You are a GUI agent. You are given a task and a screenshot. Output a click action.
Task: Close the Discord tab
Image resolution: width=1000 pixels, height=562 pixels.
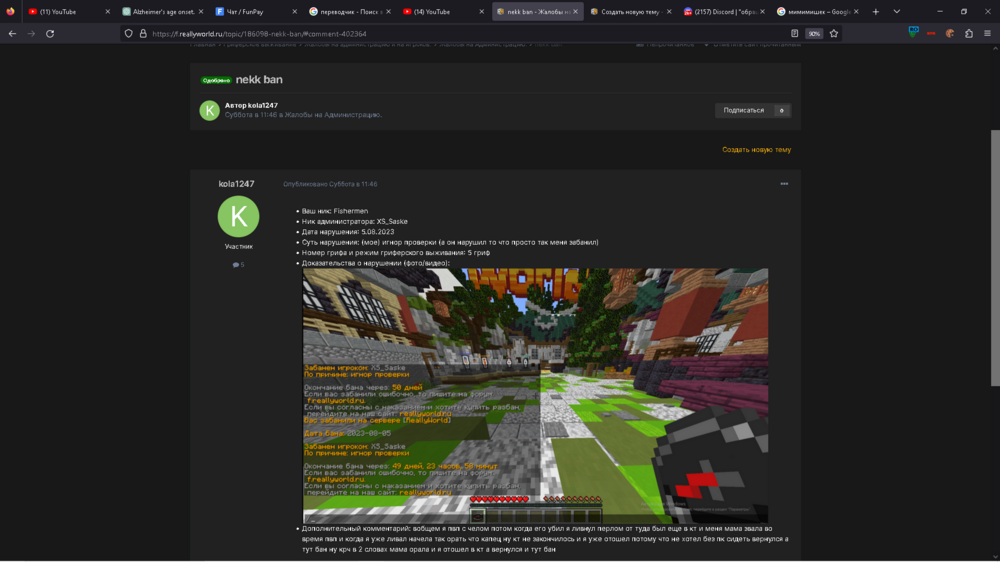tap(762, 11)
